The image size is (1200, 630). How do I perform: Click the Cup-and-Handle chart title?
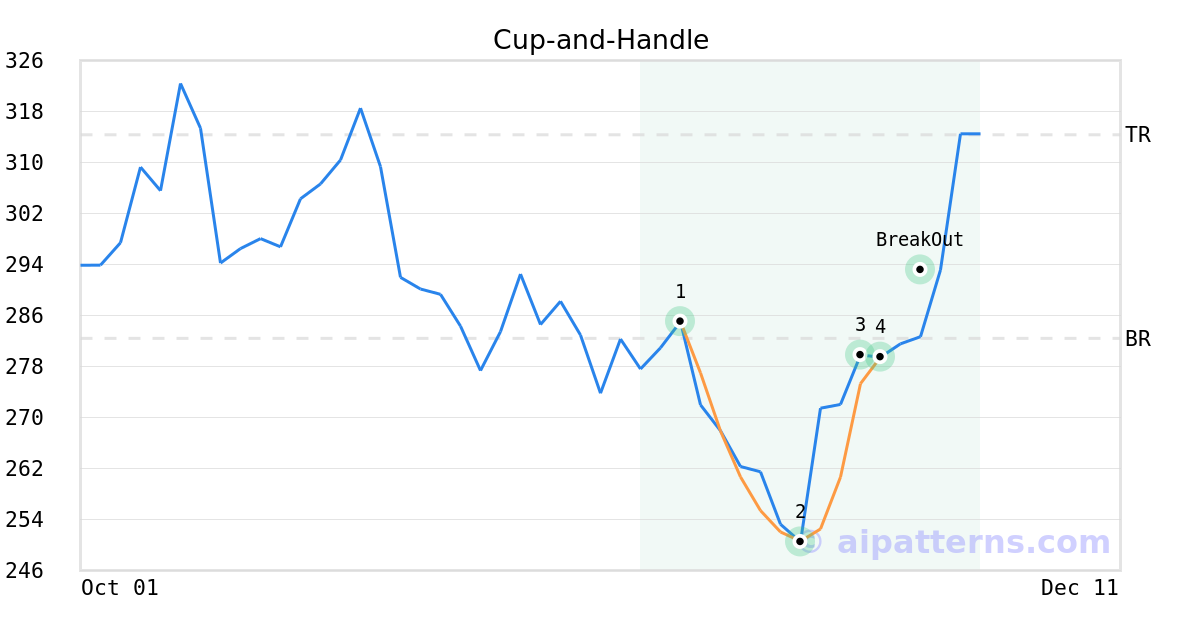pos(600,40)
